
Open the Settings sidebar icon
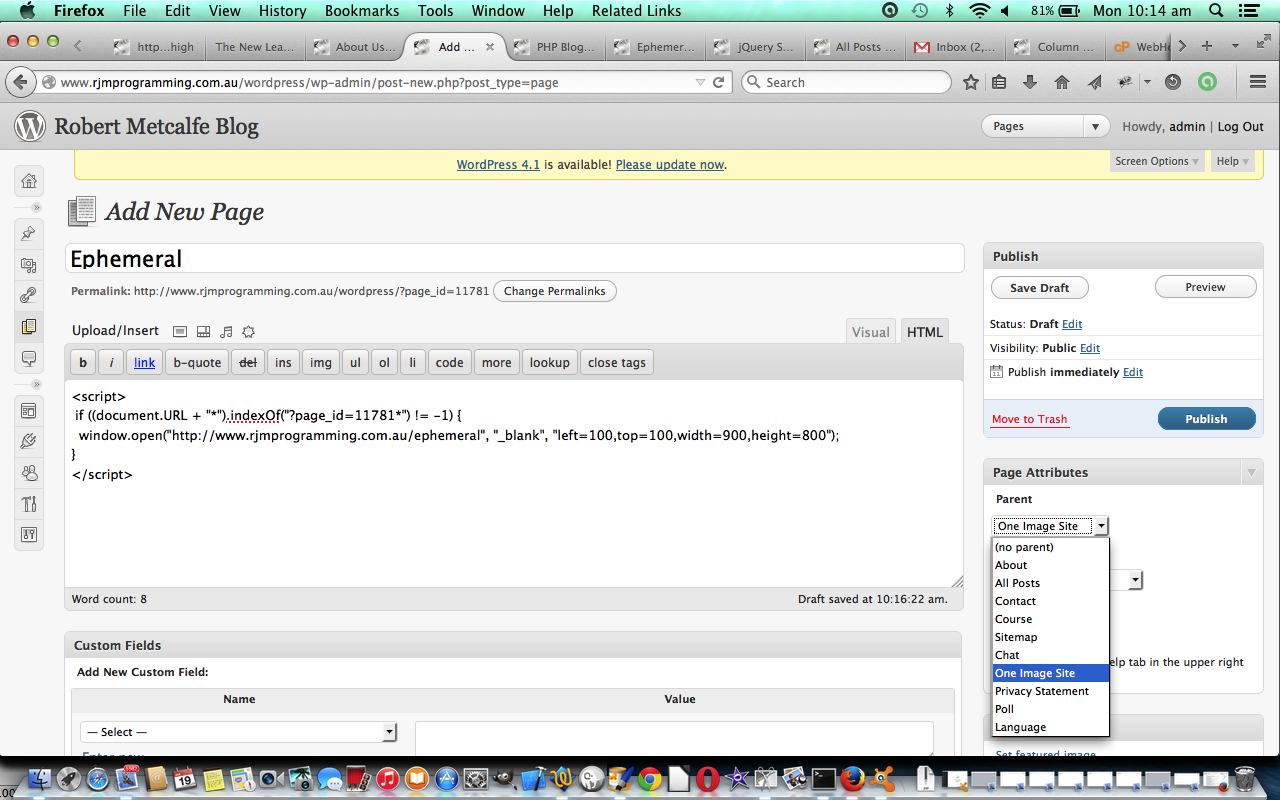tap(29, 535)
